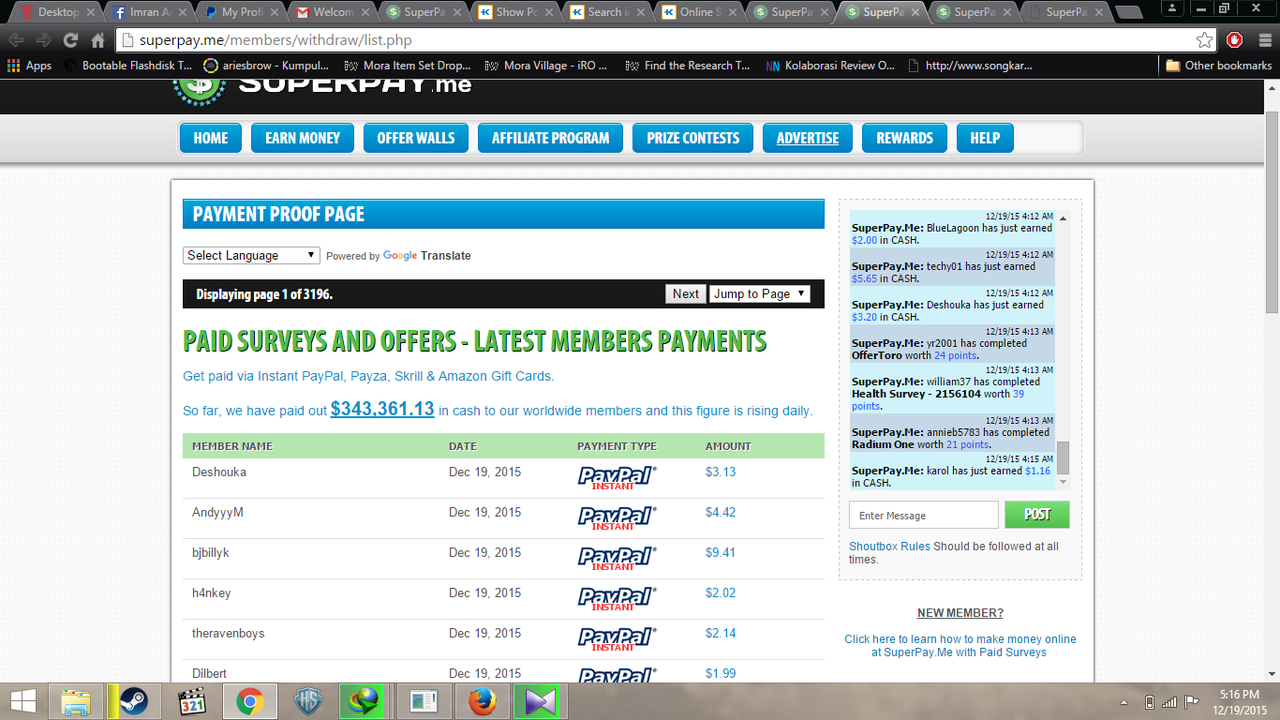Open the OFFER WALLS page
This screenshot has height=720, width=1280.
point(416,138)
